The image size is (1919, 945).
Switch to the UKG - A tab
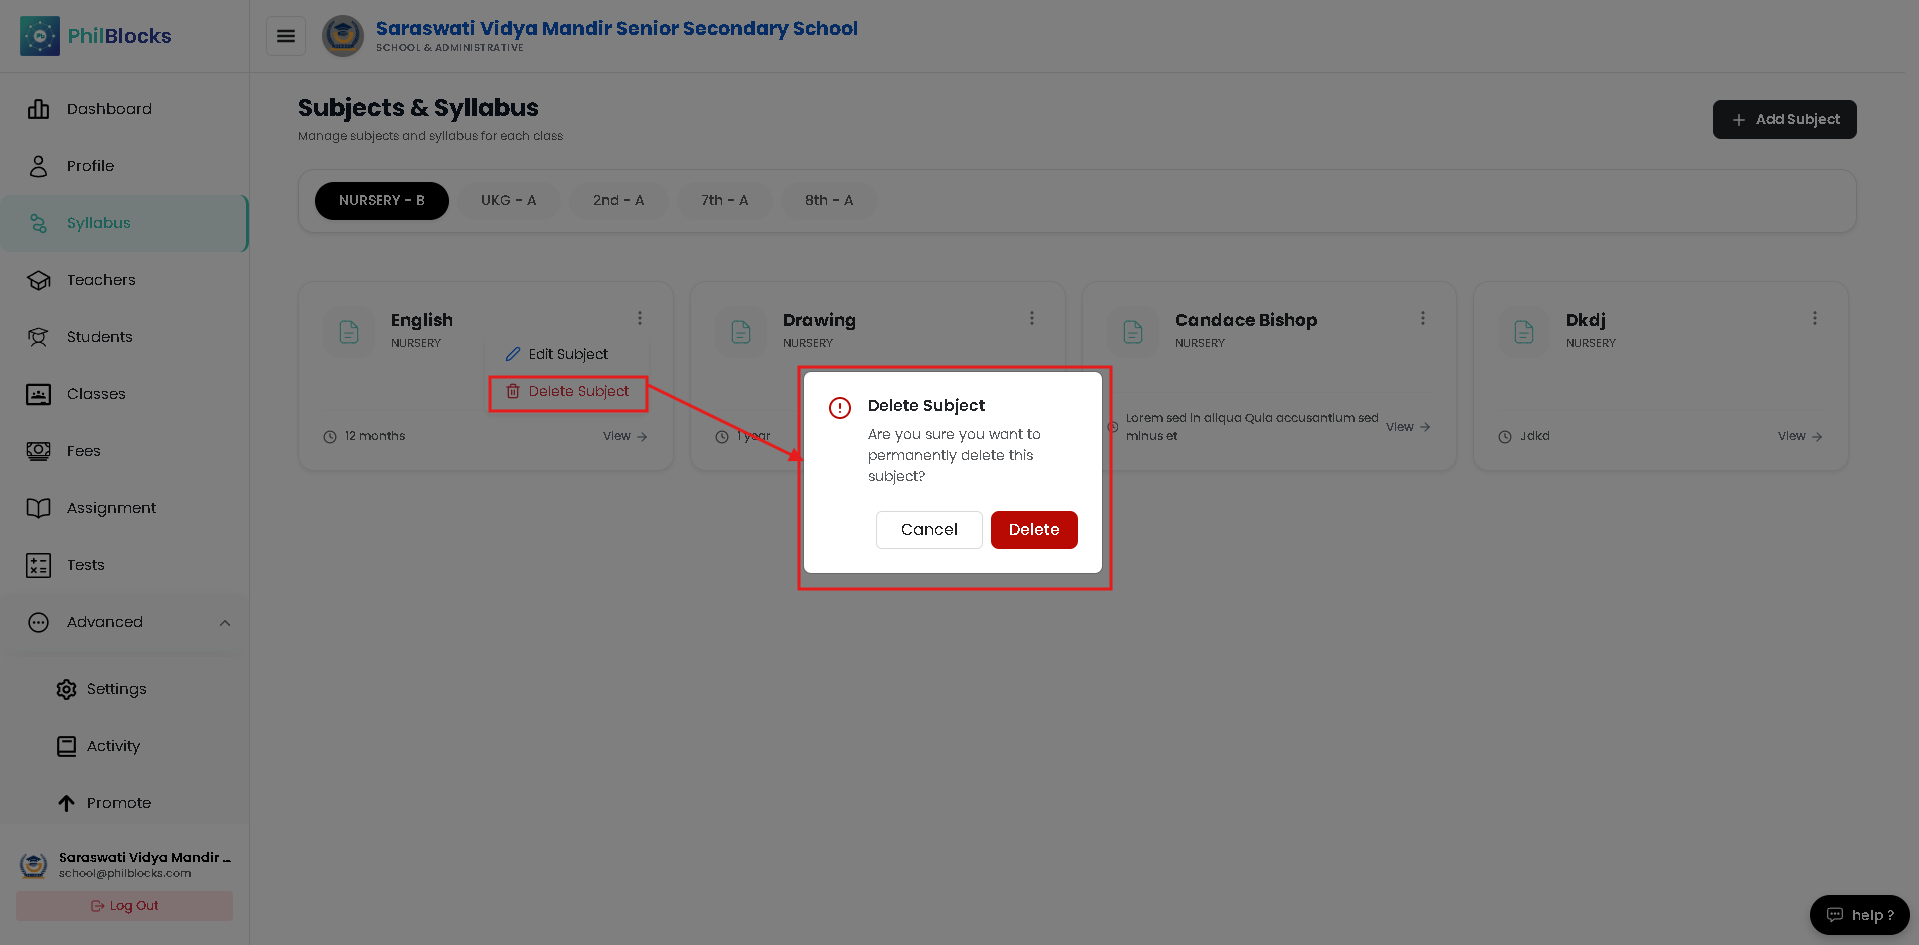tap(509, 200)
